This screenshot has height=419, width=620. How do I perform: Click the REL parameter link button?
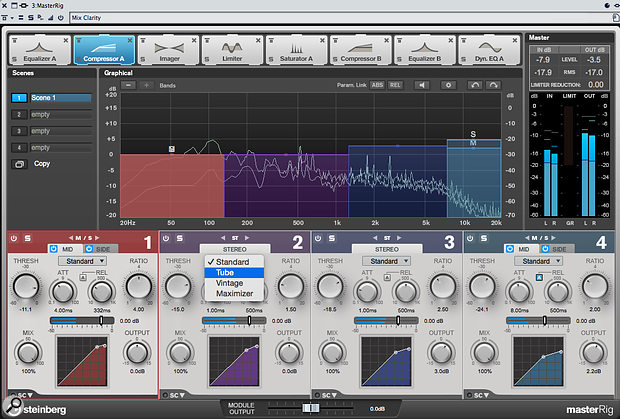[395, 85]
